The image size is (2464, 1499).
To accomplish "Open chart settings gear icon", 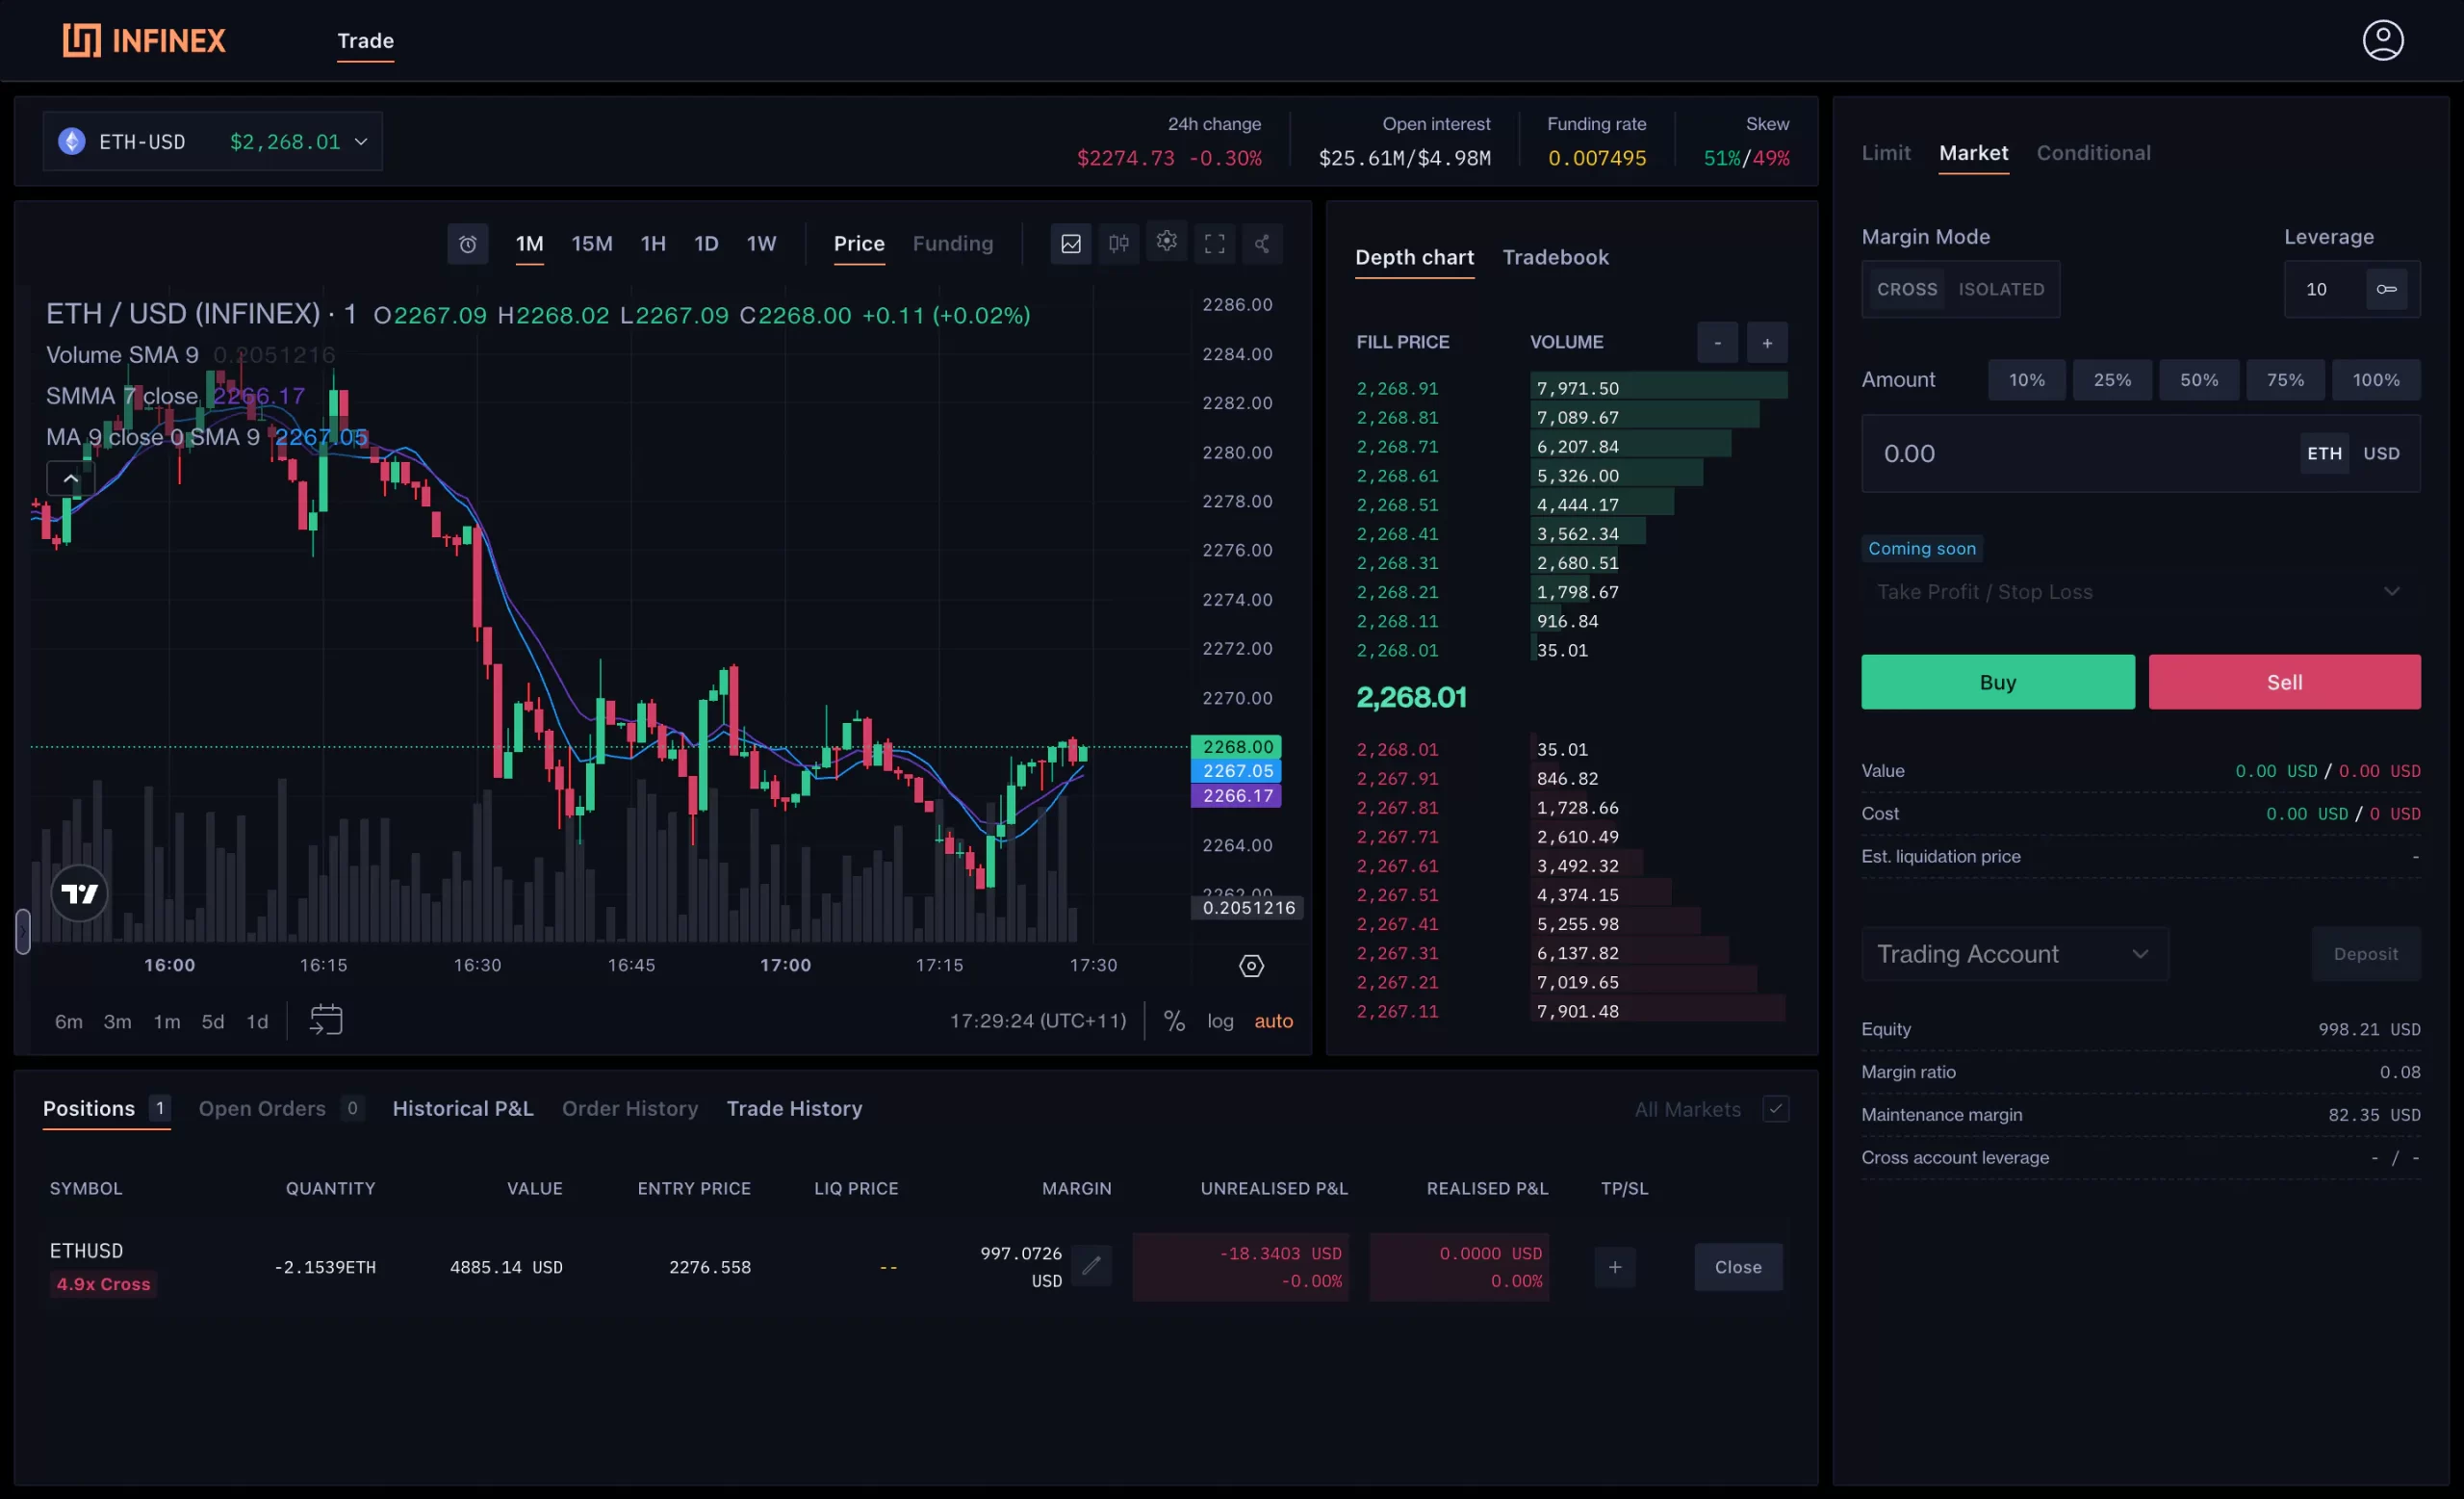I will [x=1166, y=242].
